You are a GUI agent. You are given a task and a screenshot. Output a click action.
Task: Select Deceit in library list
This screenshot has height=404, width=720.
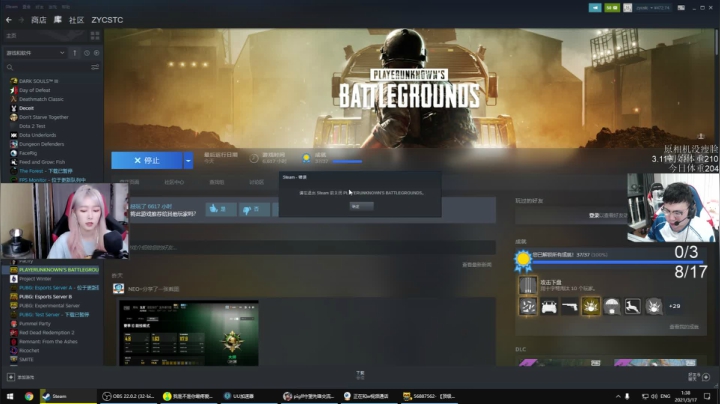(26, 108)
